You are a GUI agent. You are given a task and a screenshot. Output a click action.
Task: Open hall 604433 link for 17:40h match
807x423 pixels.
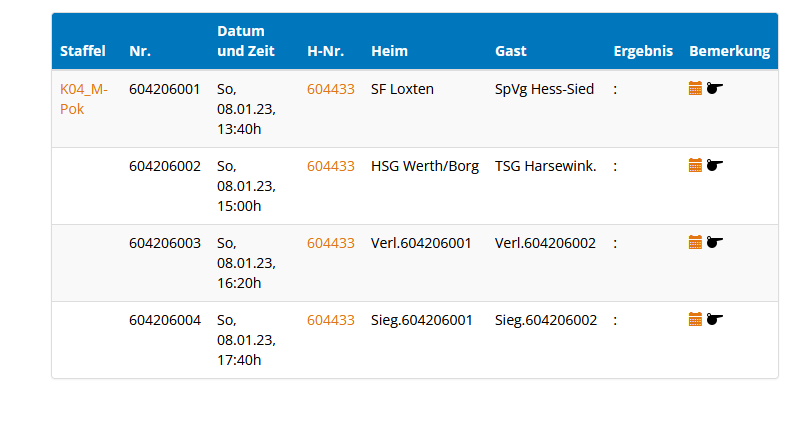coord(330,320)
